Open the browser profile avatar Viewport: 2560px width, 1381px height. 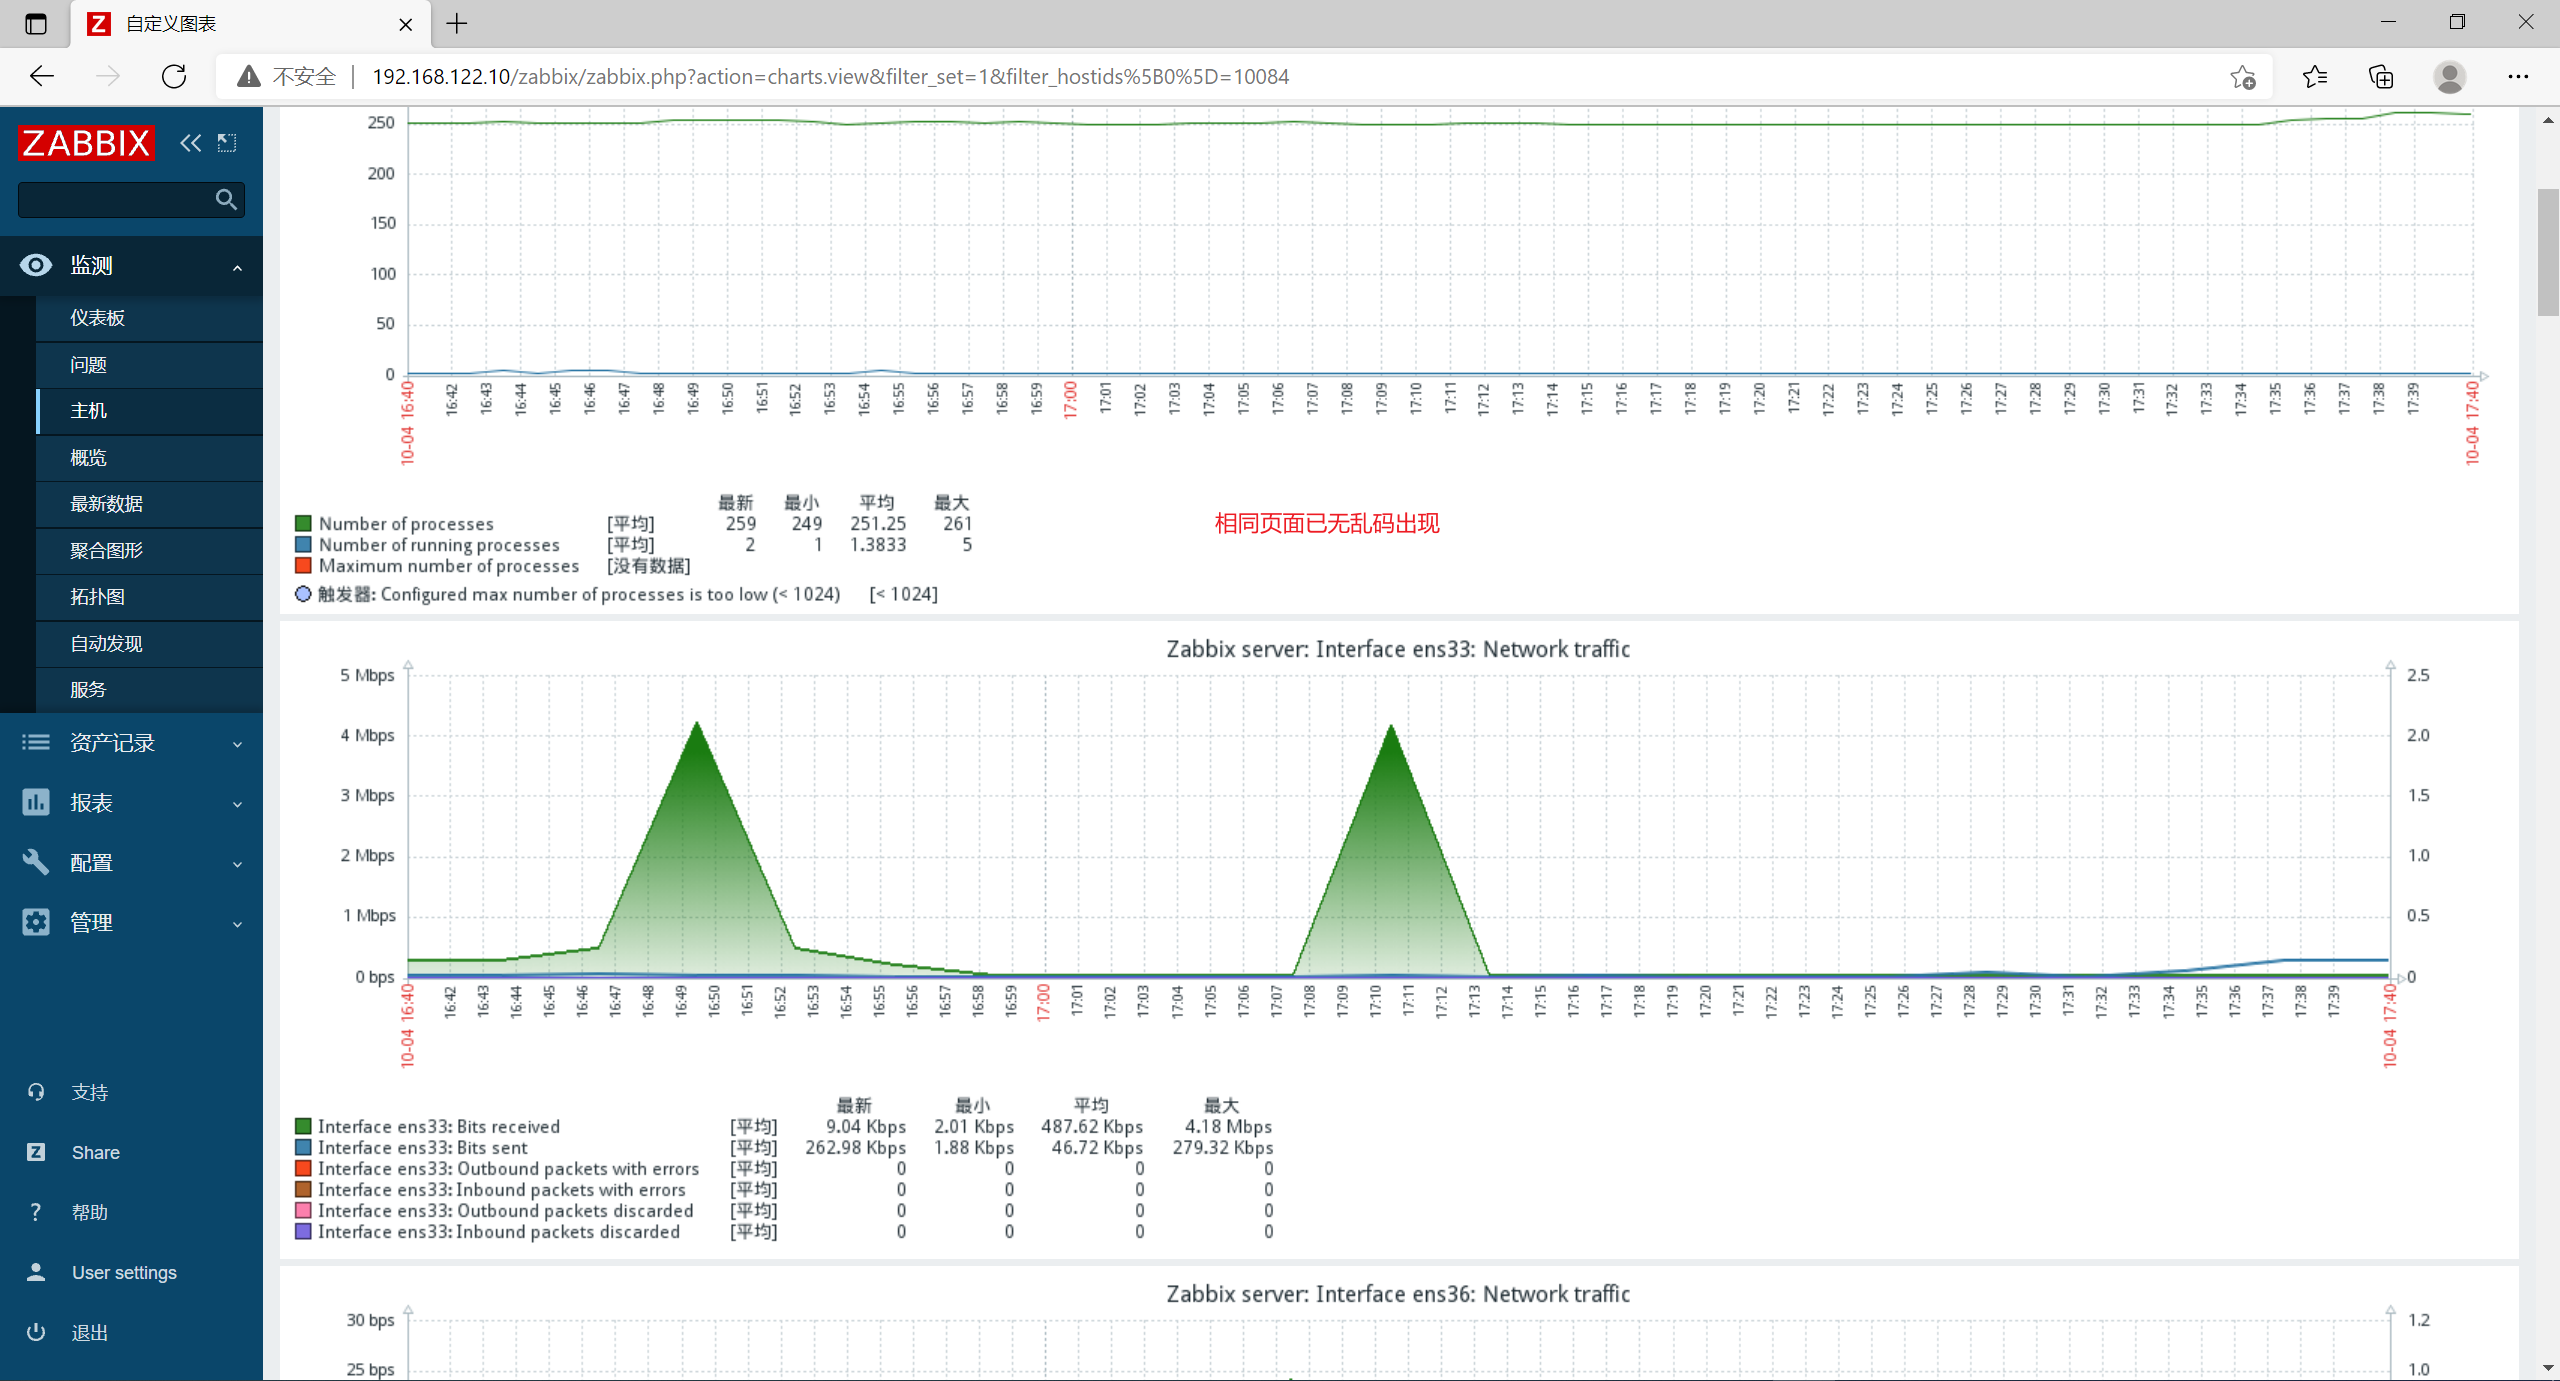[x=2450, y=77]
